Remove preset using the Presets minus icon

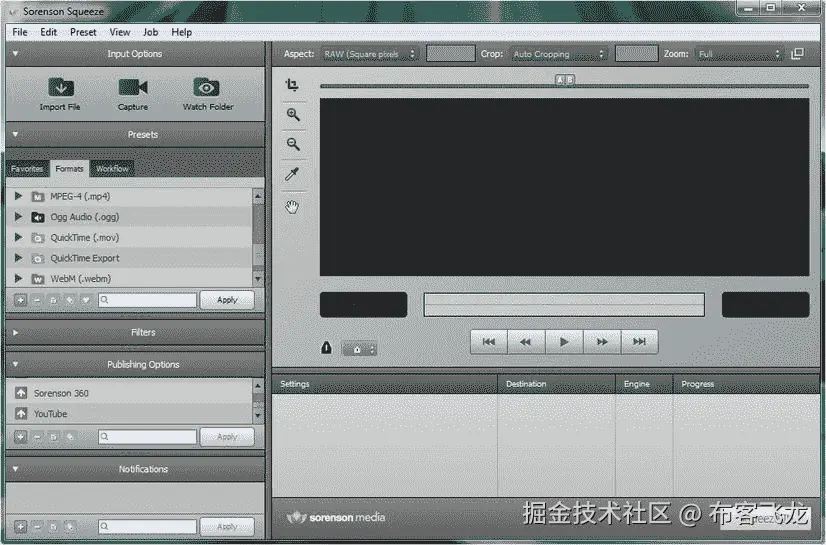(x=37, y=300)
